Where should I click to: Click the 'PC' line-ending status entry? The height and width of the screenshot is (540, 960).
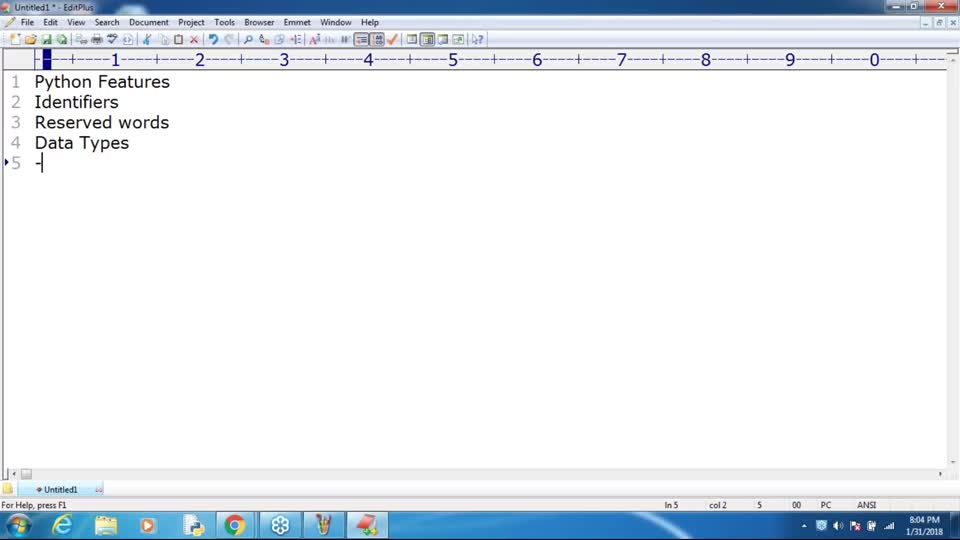click(x=826, y=505)
